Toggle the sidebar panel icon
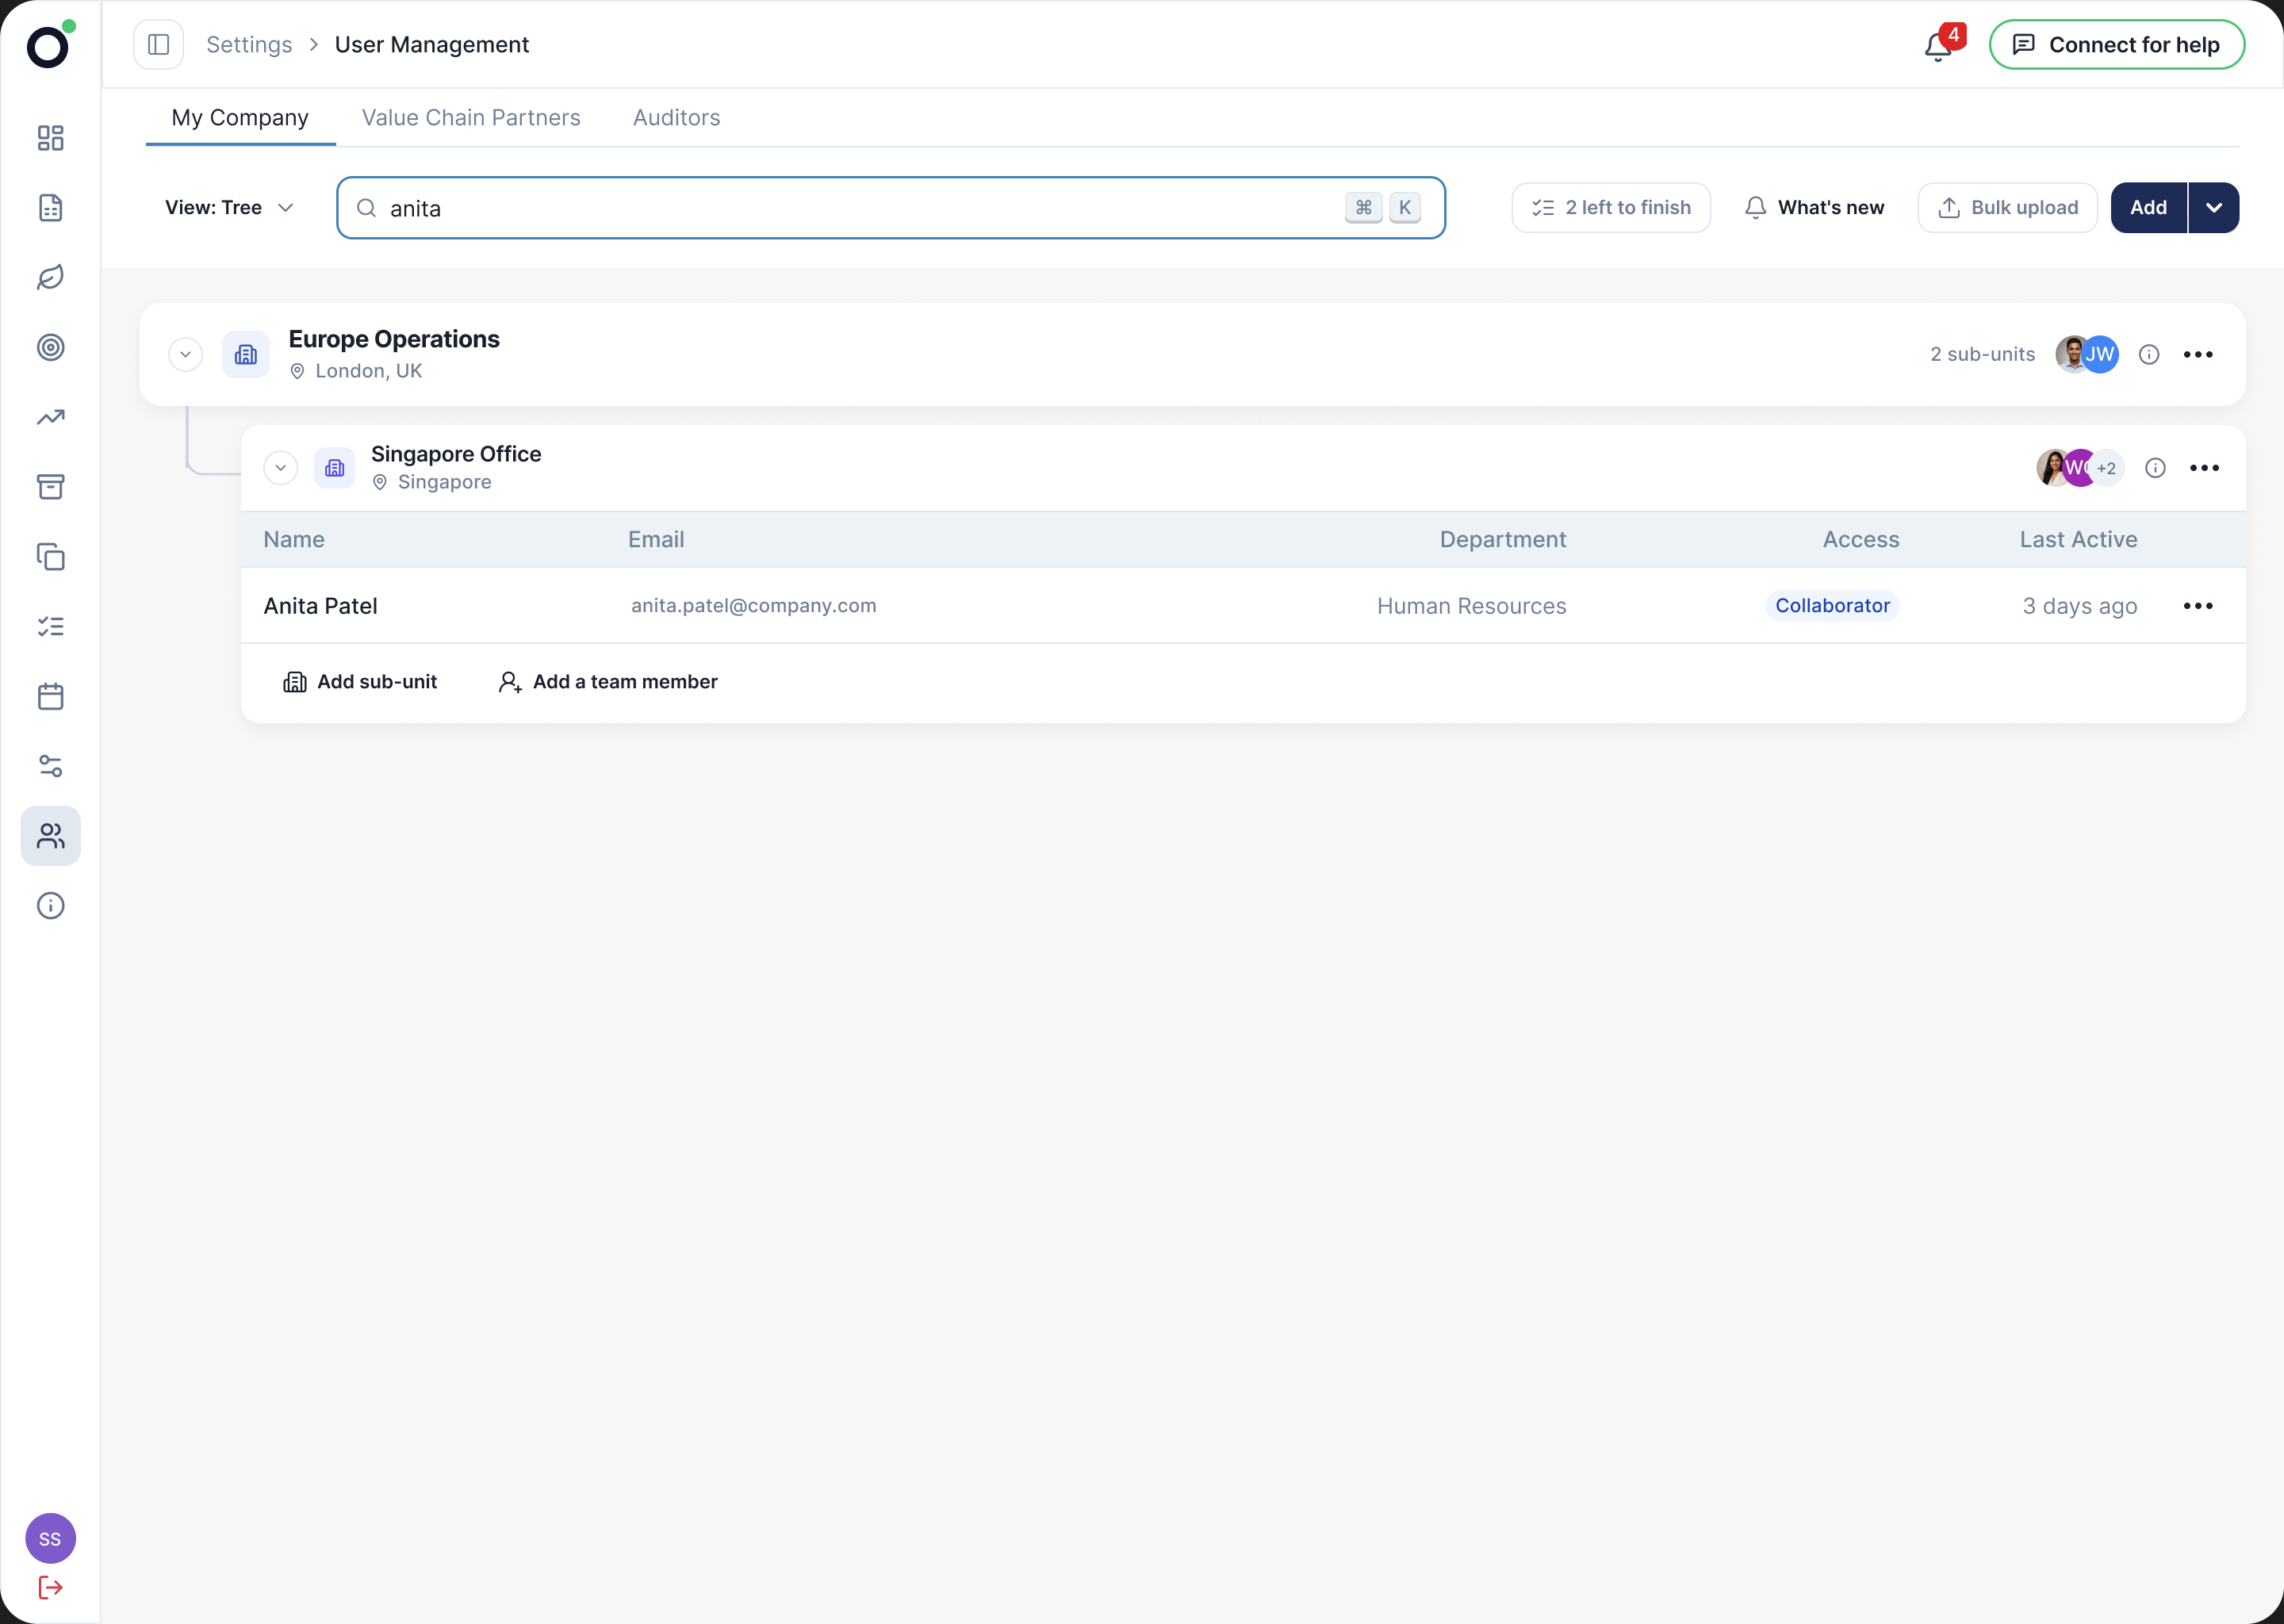 (x=158, y=45)
